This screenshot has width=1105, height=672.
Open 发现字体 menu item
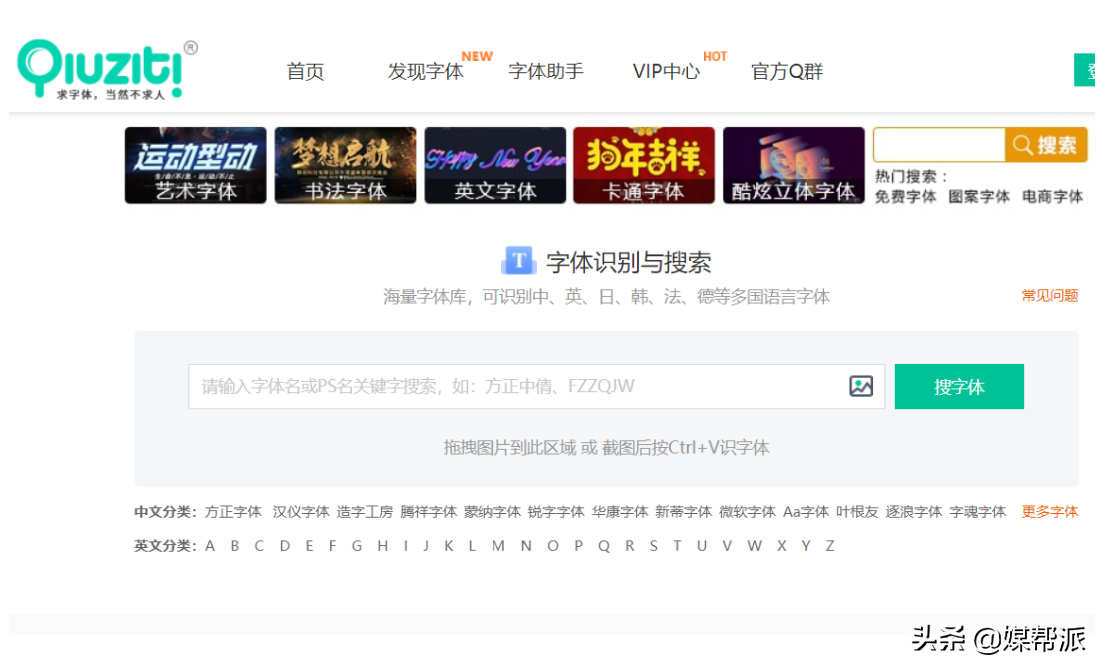425,72
